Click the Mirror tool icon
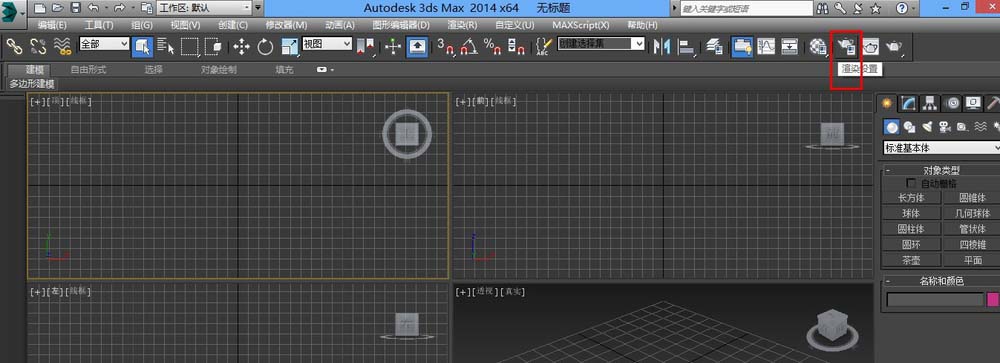 coord(661,46)
